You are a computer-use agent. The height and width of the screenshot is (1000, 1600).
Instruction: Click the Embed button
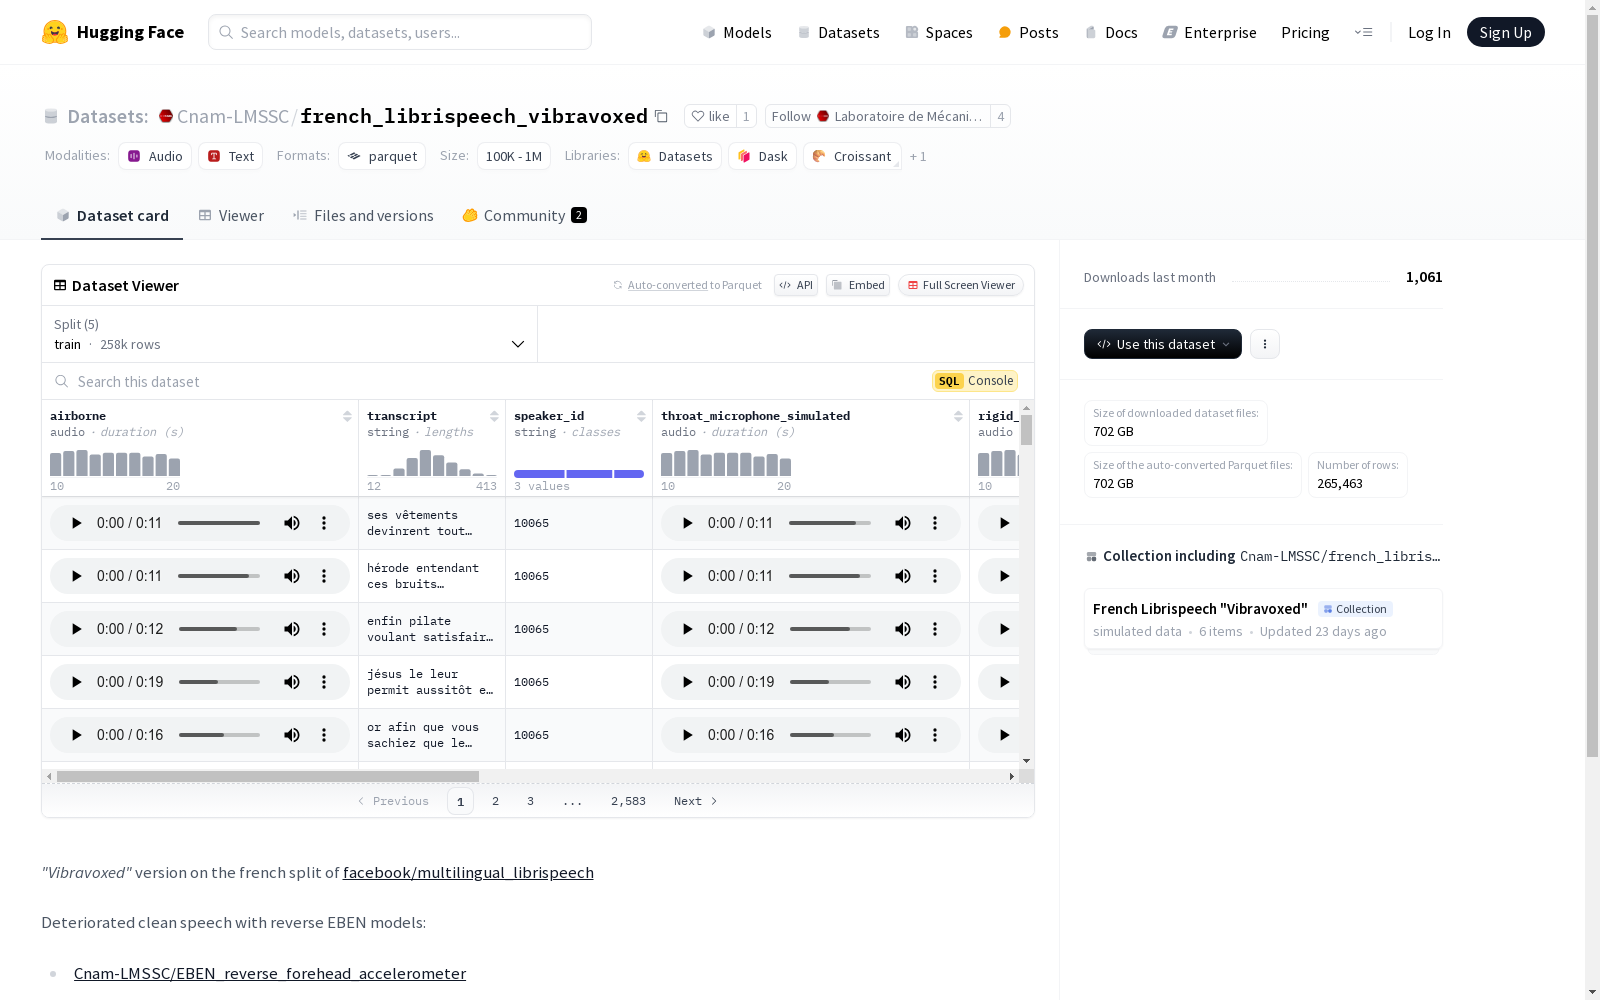[x=858, y=285]
